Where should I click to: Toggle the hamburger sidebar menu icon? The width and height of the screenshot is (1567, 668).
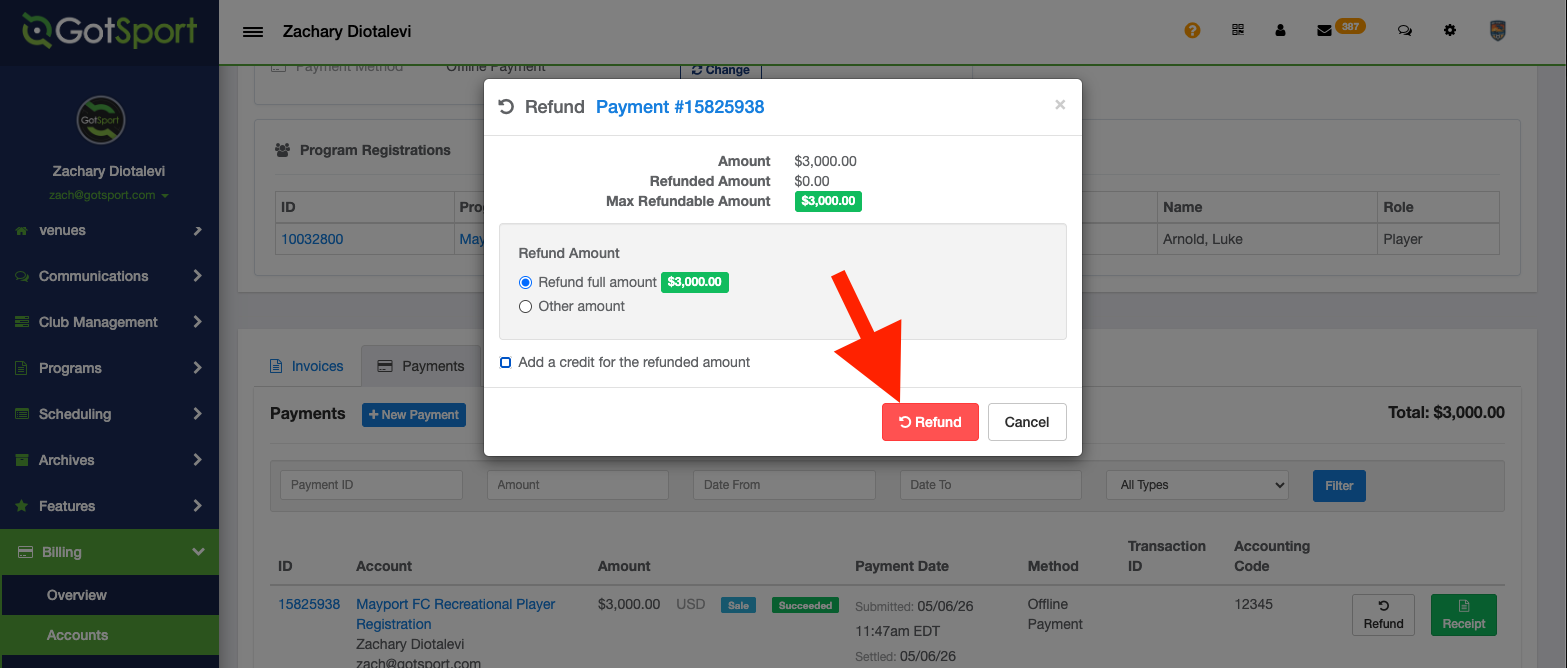pos(253,32)
